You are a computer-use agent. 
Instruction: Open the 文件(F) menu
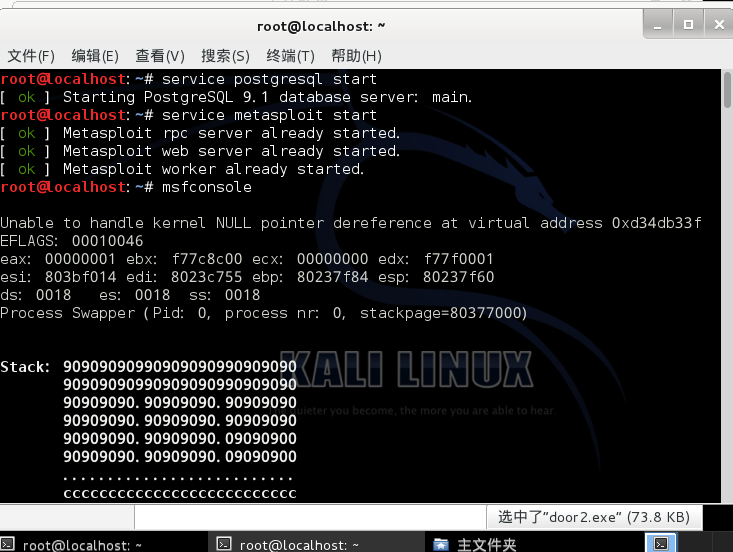31,56
